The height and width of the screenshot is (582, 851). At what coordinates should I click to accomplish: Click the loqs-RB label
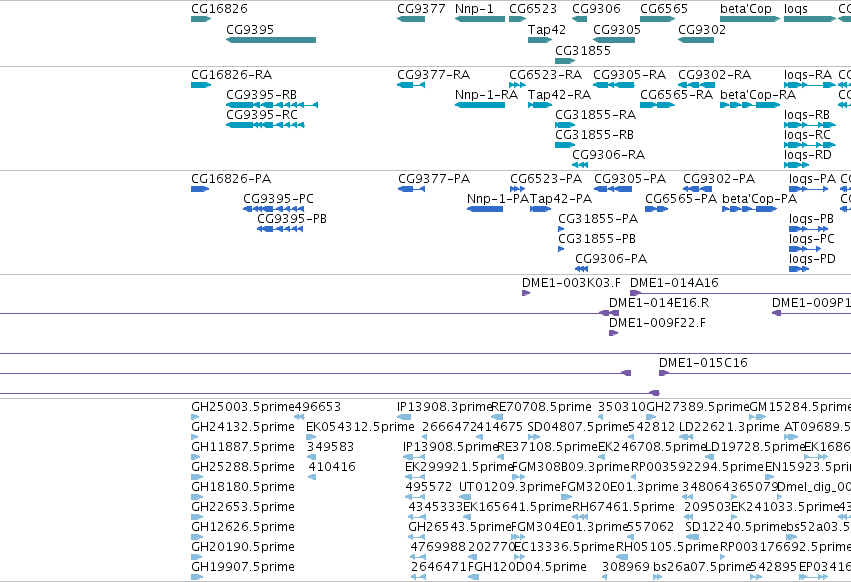(807, 115)
